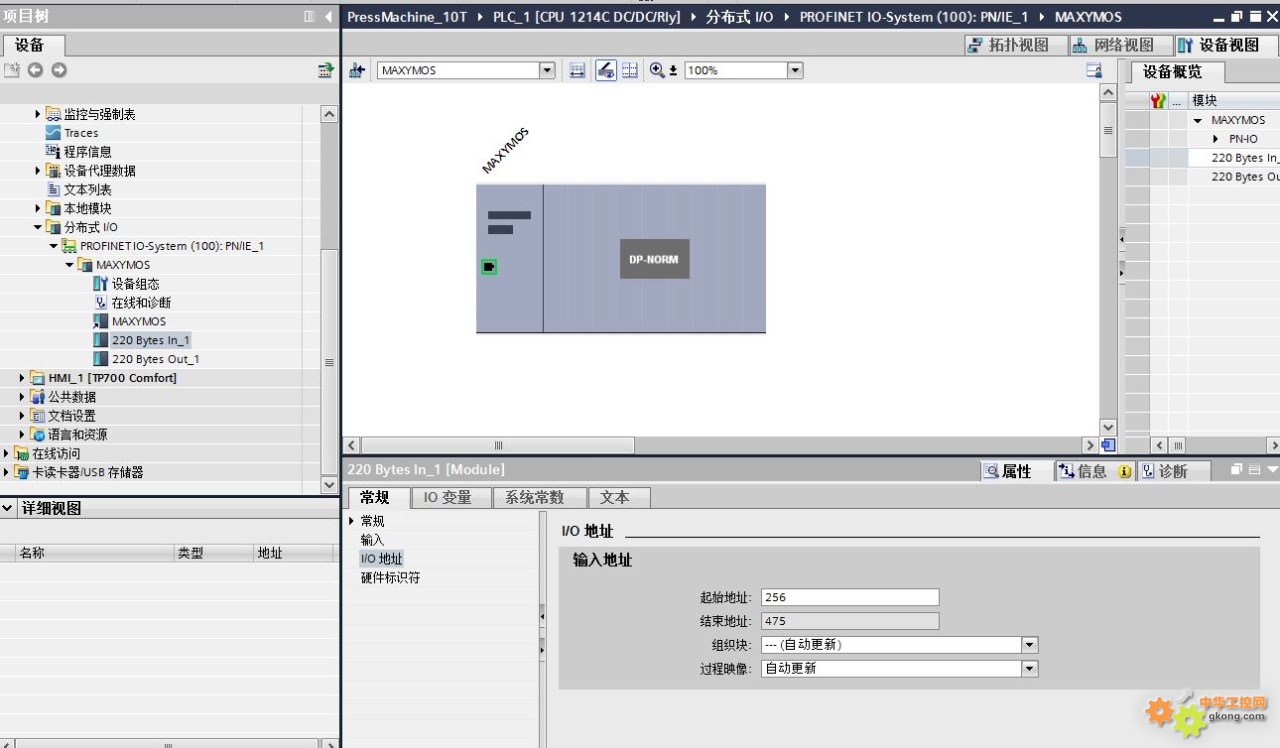Screen dimensions: 1280x748
Task: Open 文本列表 in the project tree
Action: (x=87, y=190)
